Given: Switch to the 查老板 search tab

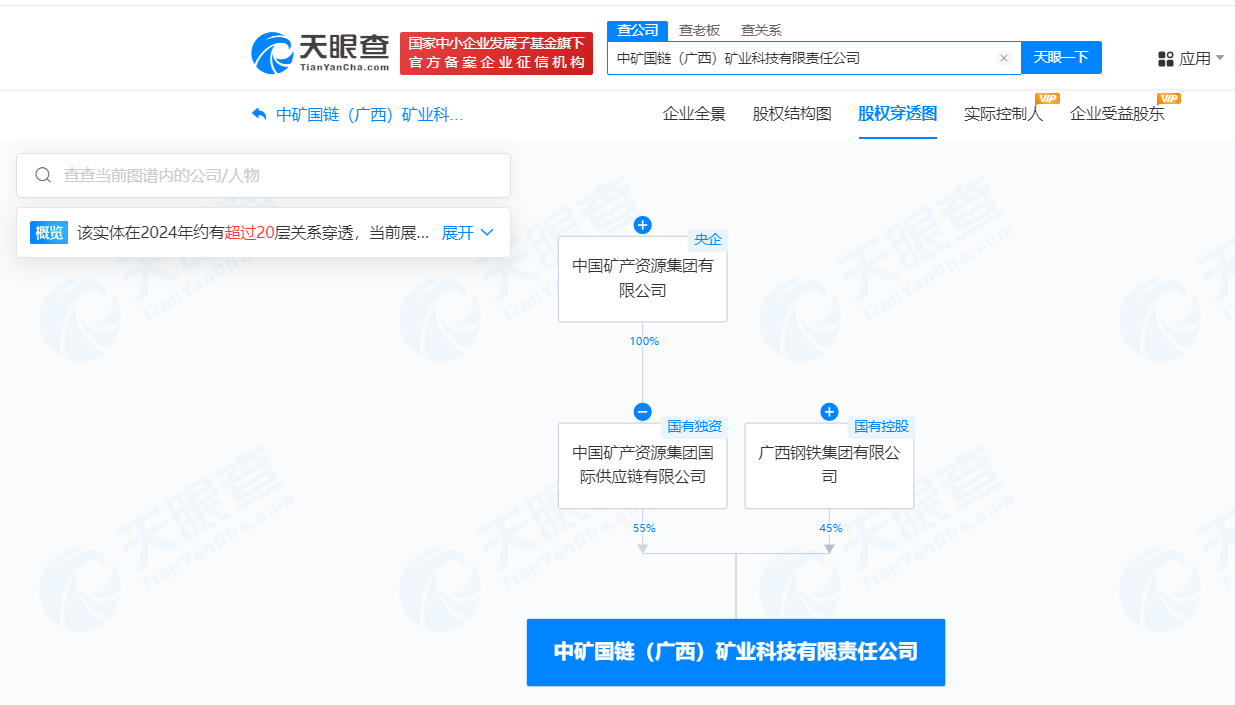Looking at the screenshot, I should pyautogui.click(x=699, y=30).
